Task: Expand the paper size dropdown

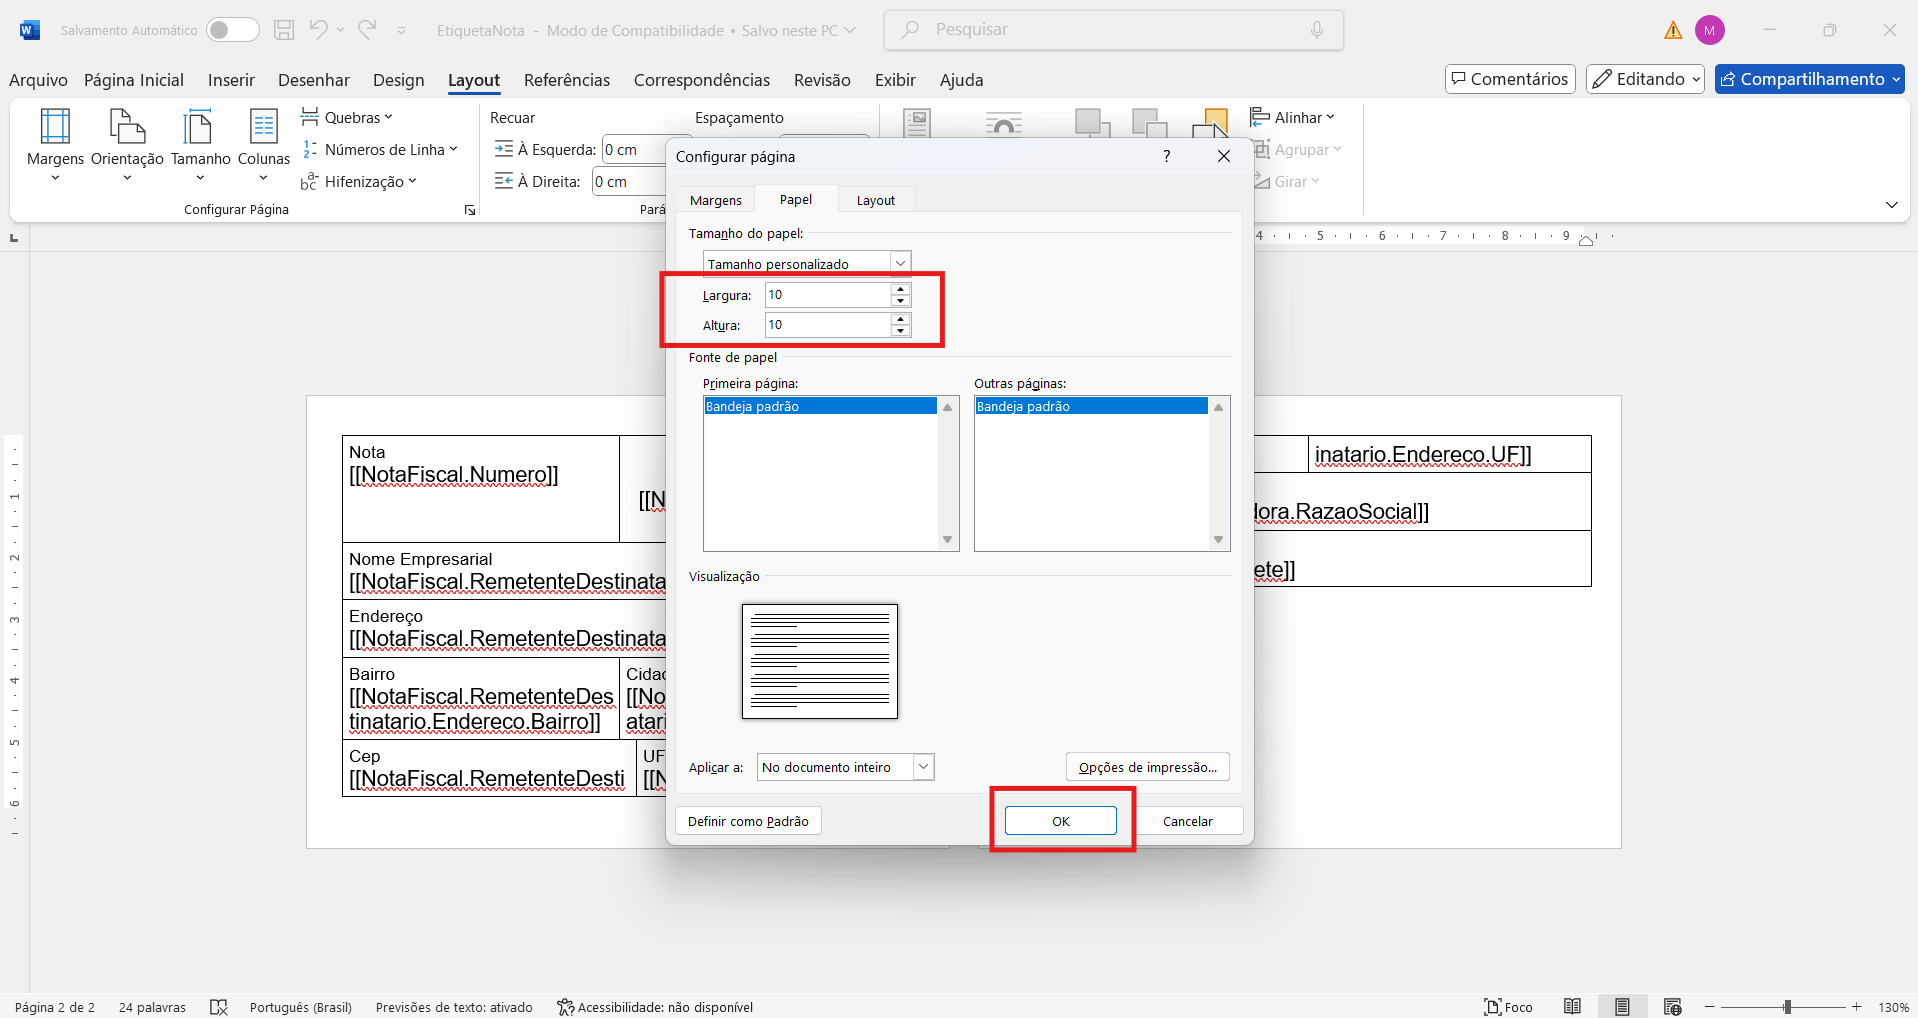Action: pyautogui.click(x=900, y=264)
